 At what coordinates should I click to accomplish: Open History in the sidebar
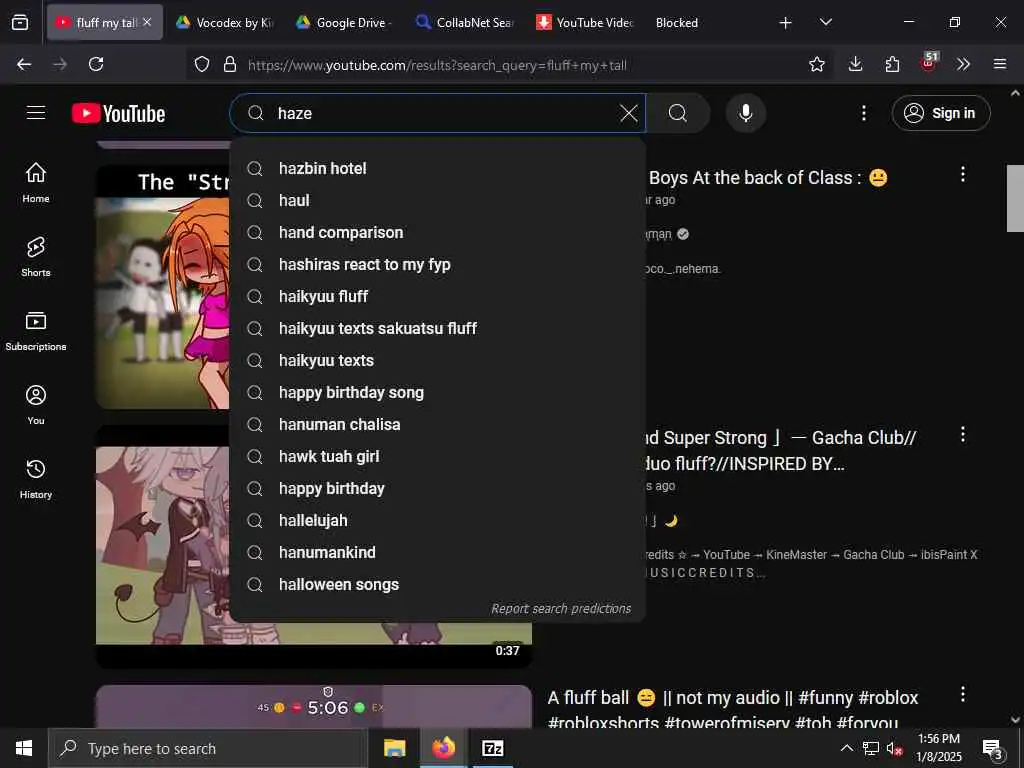click(x=36, y=479)
